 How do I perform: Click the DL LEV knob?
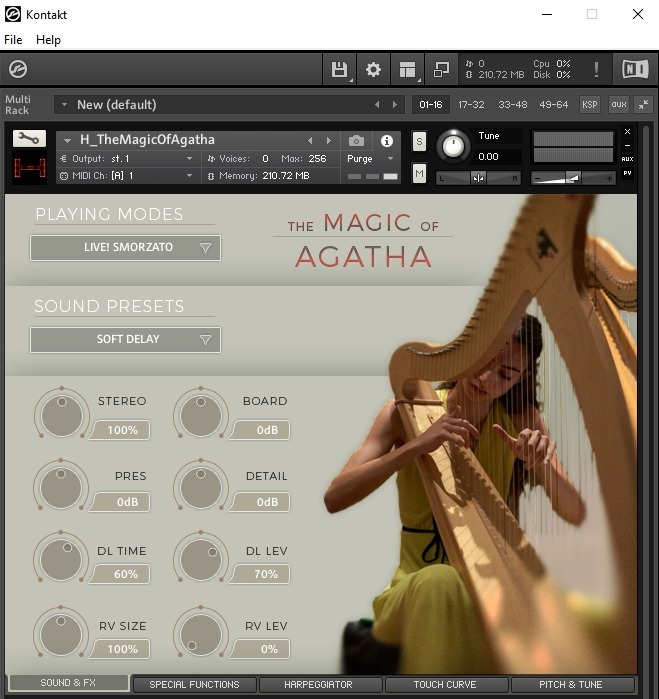click(x=201, y=559)
